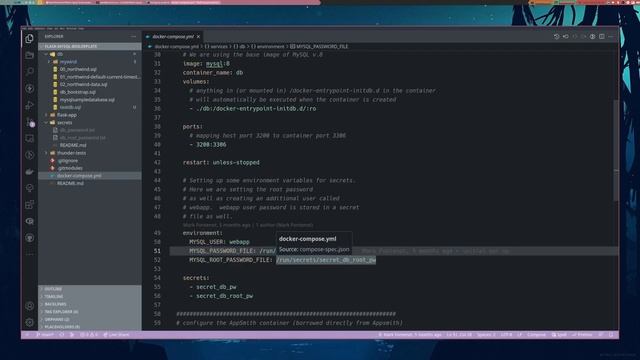This screenshot has width=640, height=360.
Task: Open the Run and Debug view
Action: coord(29,105)
